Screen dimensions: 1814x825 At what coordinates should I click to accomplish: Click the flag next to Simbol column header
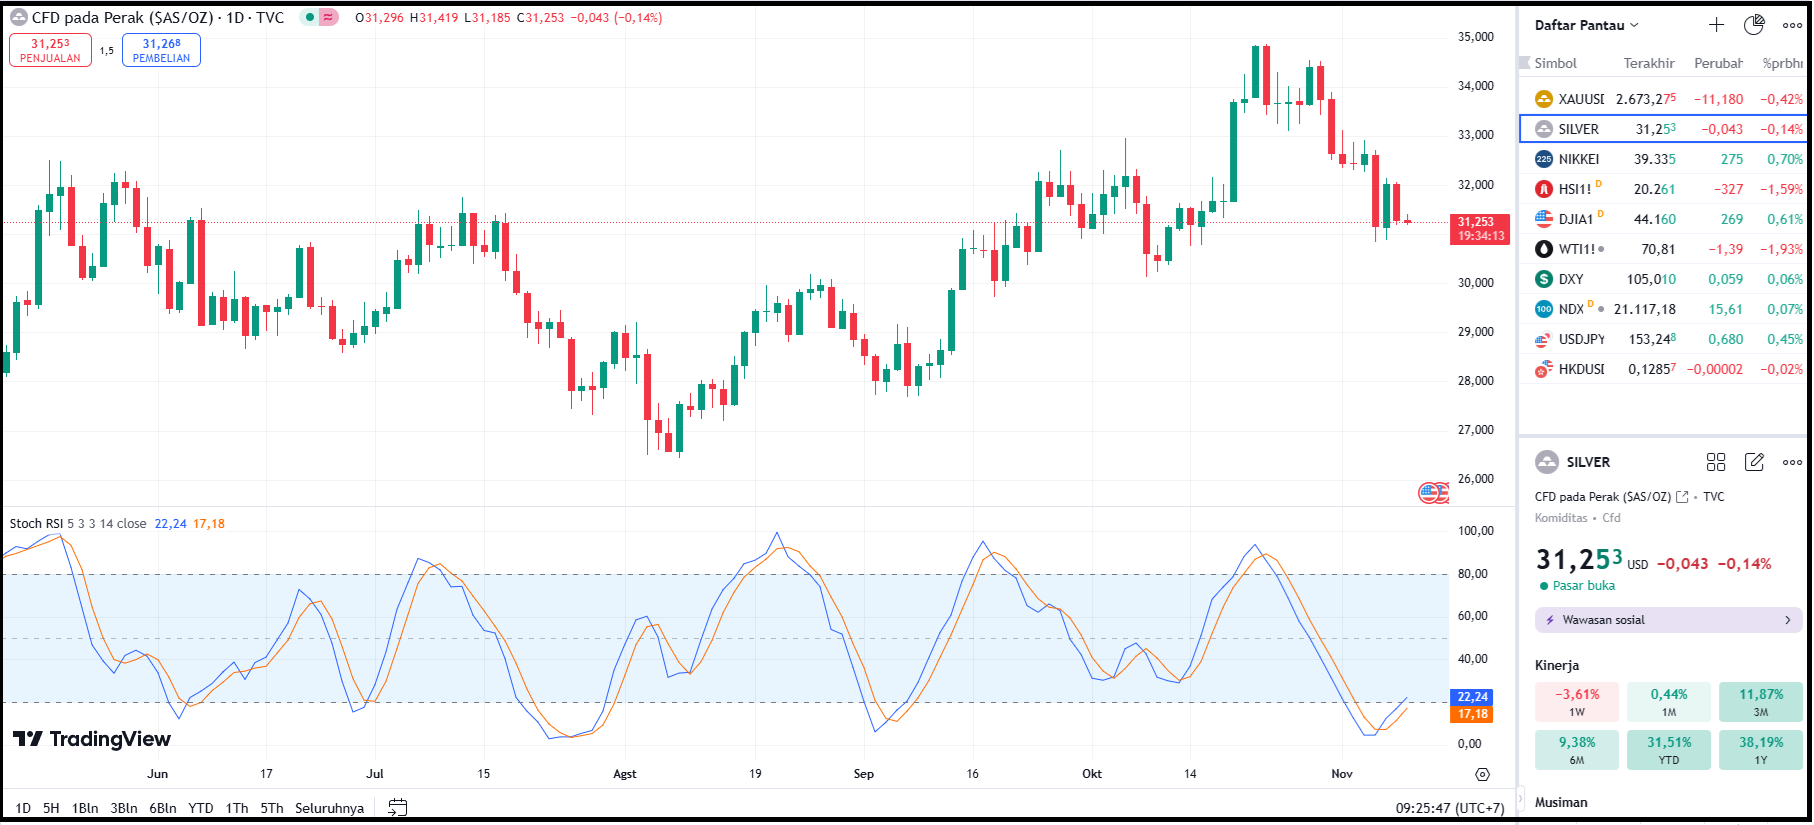pyautogui.click(x=1525, y=63)
